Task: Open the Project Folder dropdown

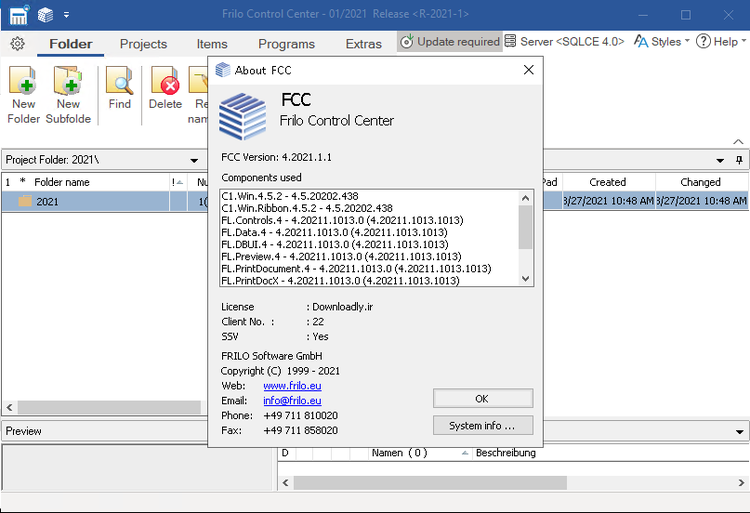Action: [x=194, y=160]
